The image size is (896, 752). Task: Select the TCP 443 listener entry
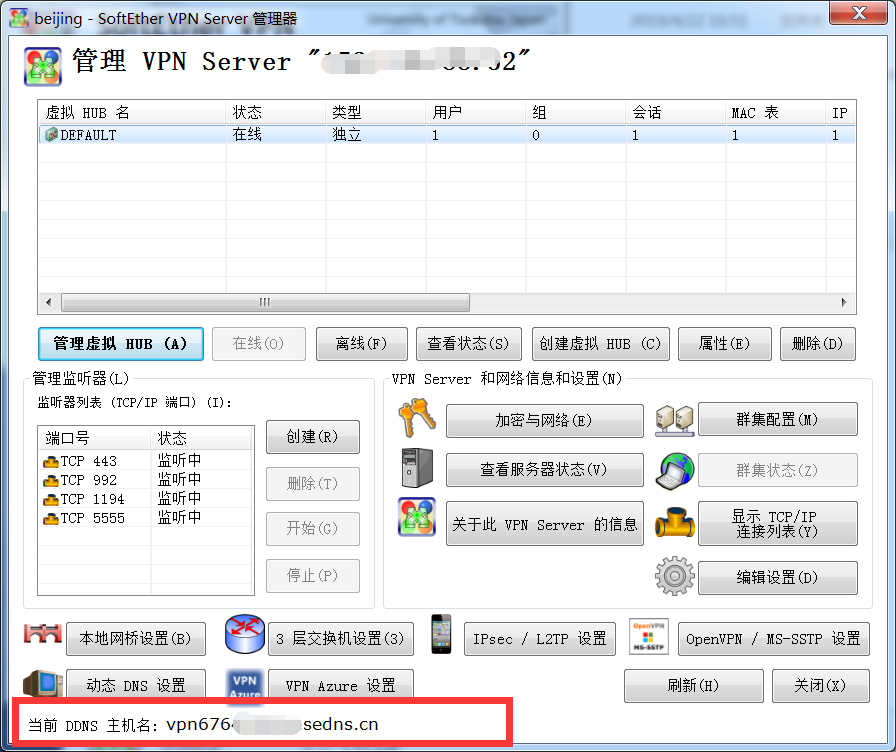[89, 461]
